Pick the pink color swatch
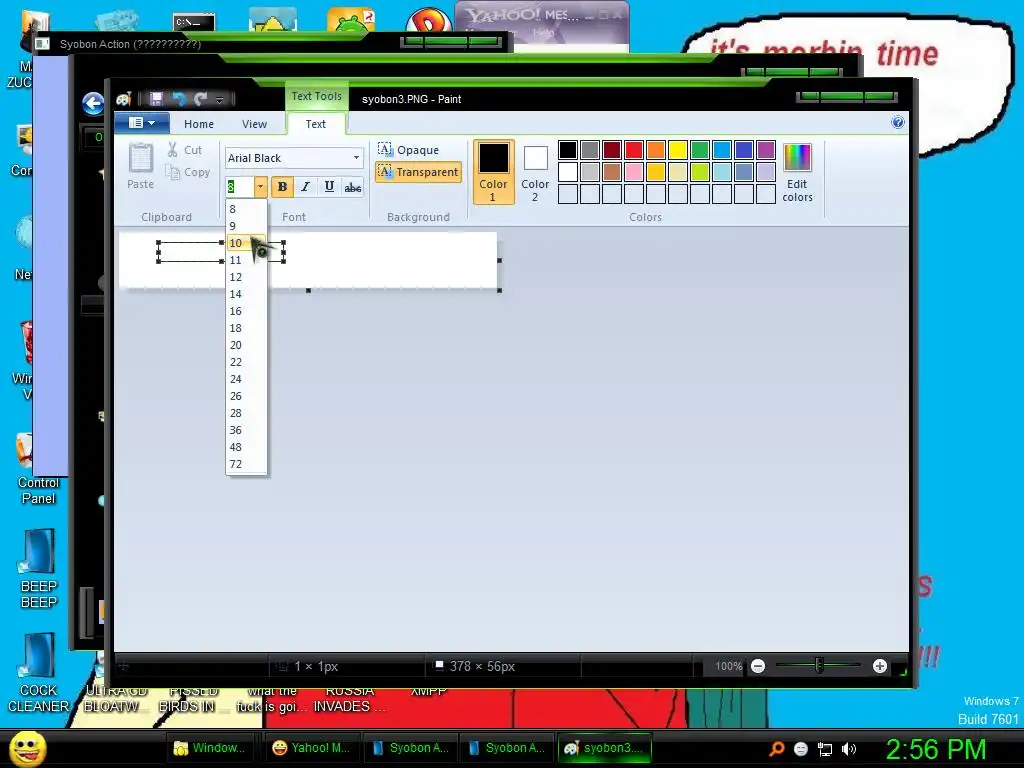Screen dimensions: 1024x768 634,172
